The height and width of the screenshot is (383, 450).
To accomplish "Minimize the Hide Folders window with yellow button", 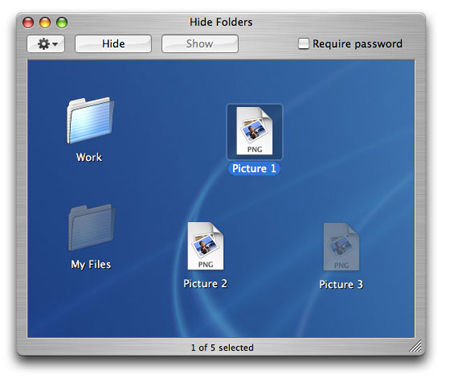I will pos(45,22).
